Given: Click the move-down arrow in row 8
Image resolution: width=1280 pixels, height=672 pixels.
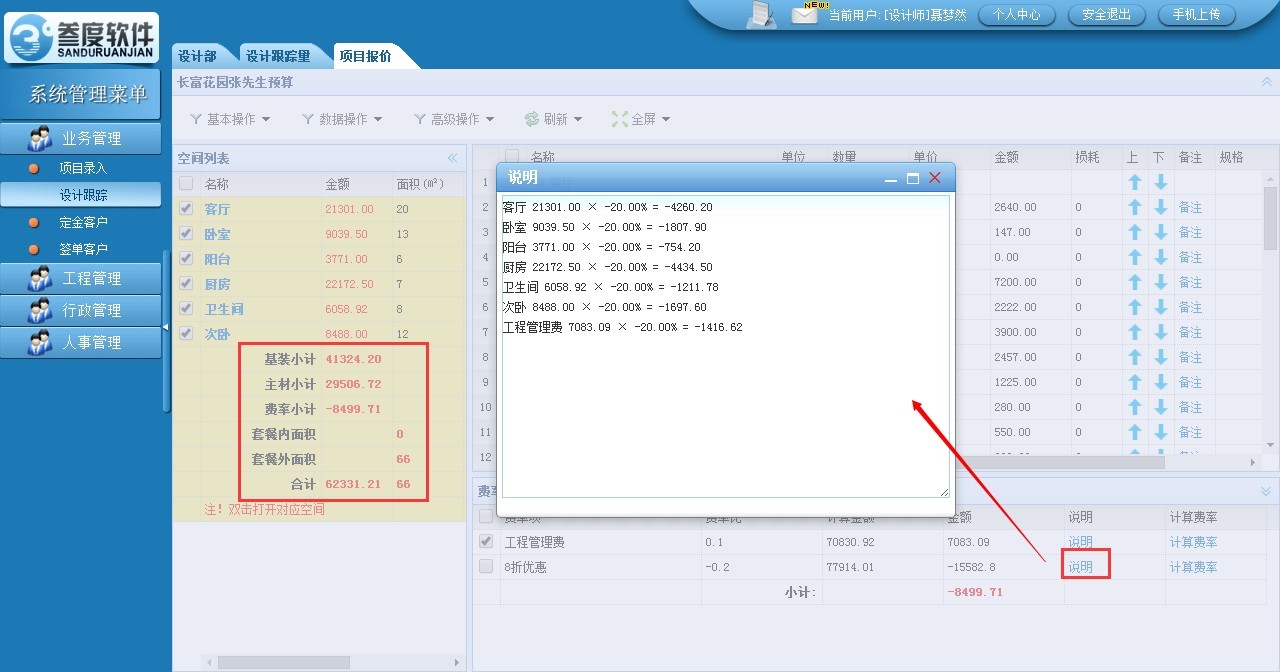Looking at the screenshot, I should pos(1161,357).
